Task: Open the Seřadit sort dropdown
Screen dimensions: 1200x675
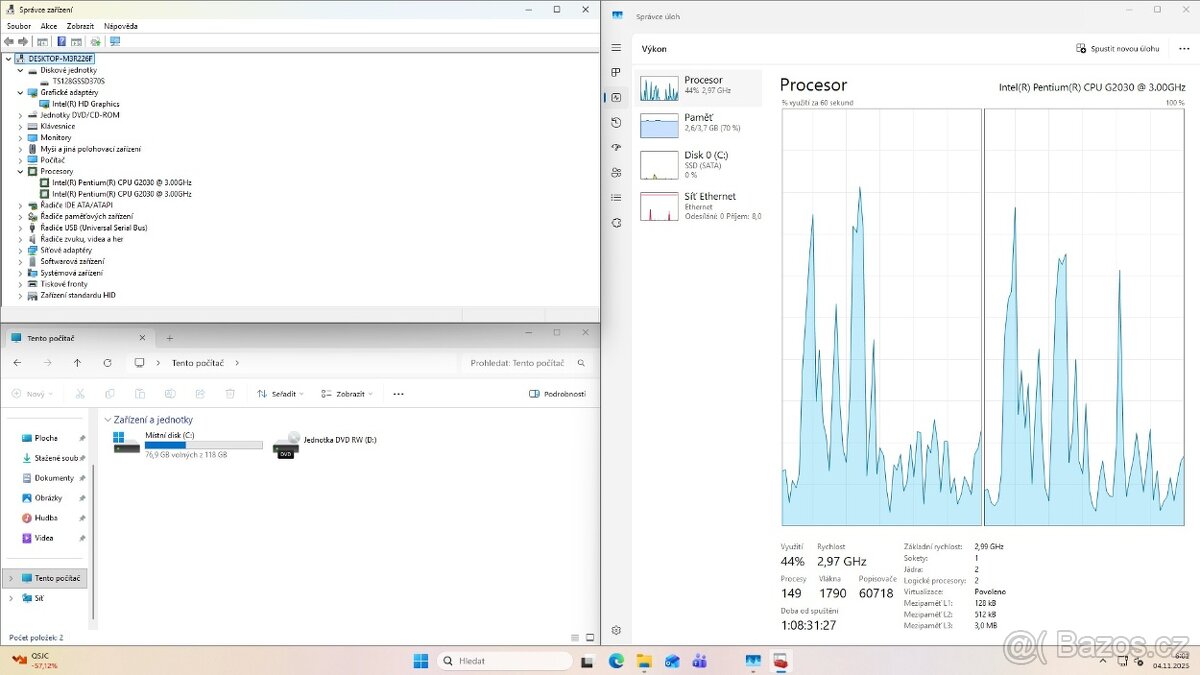Action: (x=280, y=394)
